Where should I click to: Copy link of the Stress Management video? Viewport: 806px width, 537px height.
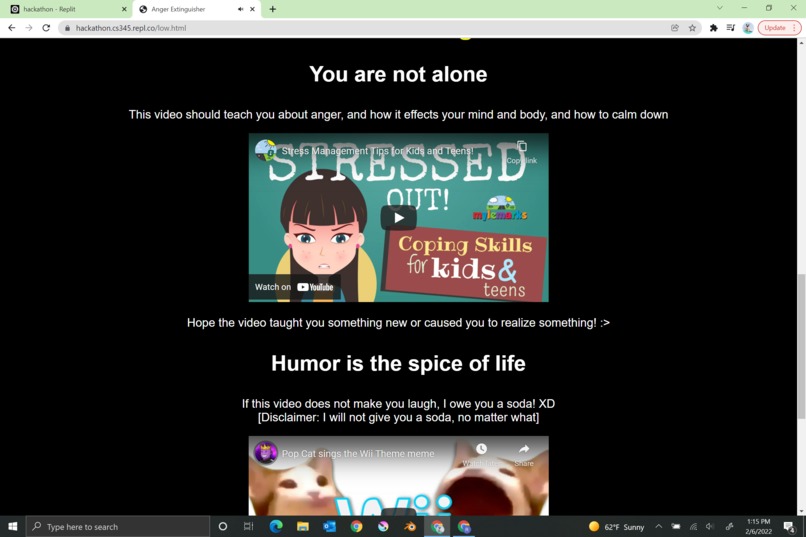(522, 152)
